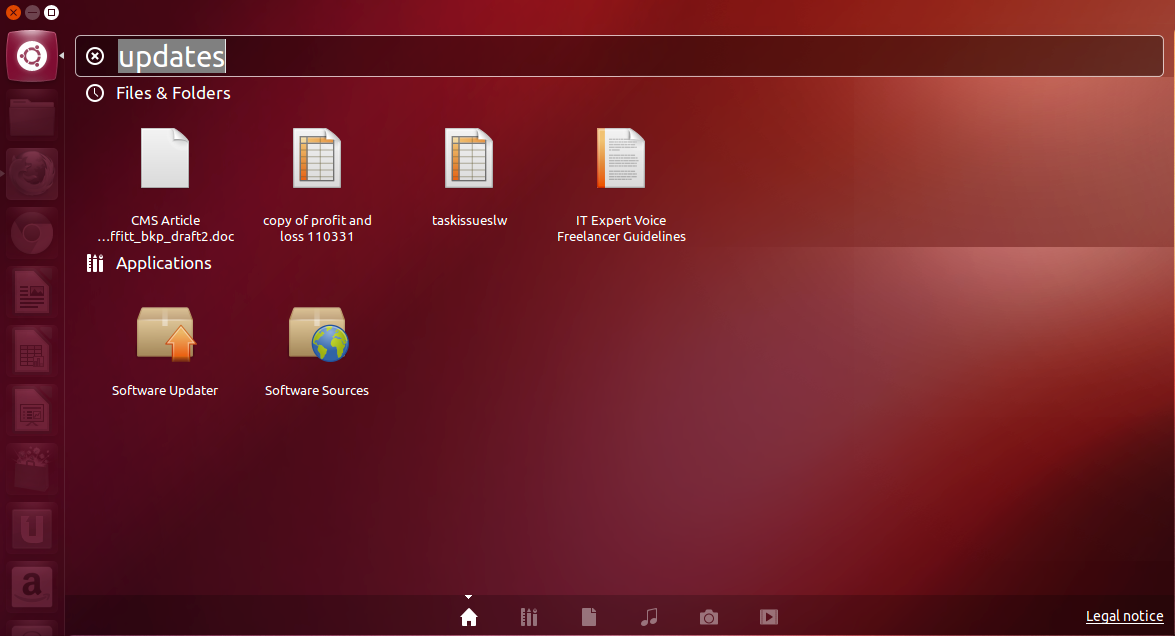The height and width of the screenshot is (636, 1175).
Task: Open LibreOffice Writer from the launcher
Action: point(31,292)
